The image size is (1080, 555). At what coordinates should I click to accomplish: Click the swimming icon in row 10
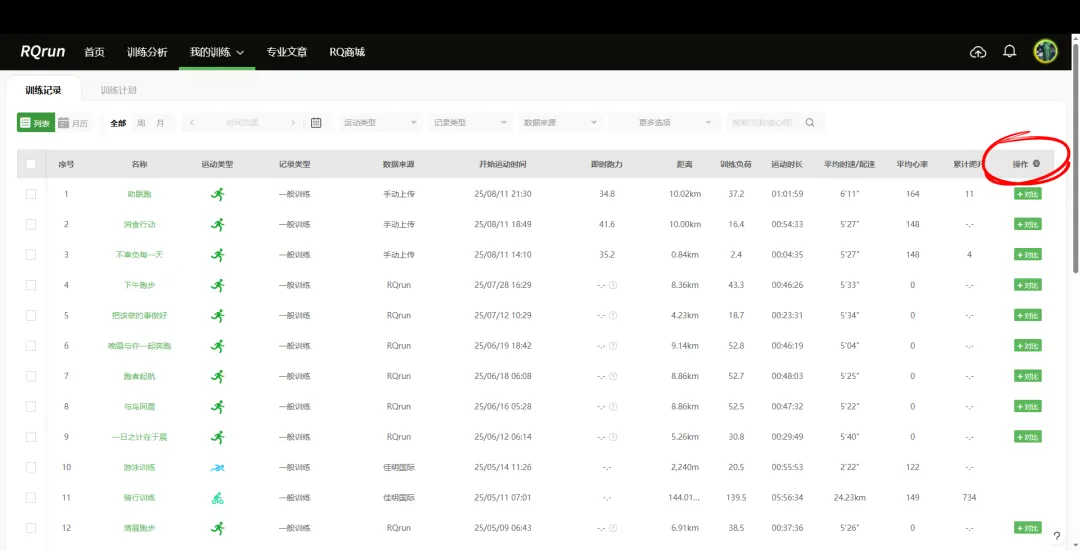pyautogui.click(x=217, y=467)
